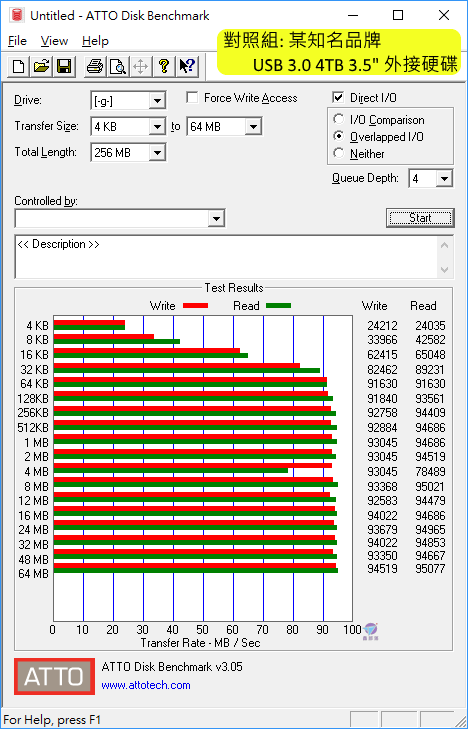468x729 pixels.
Task: Click the ATTO Disk Benchmark v3.05 text
Action: point(172,667)
